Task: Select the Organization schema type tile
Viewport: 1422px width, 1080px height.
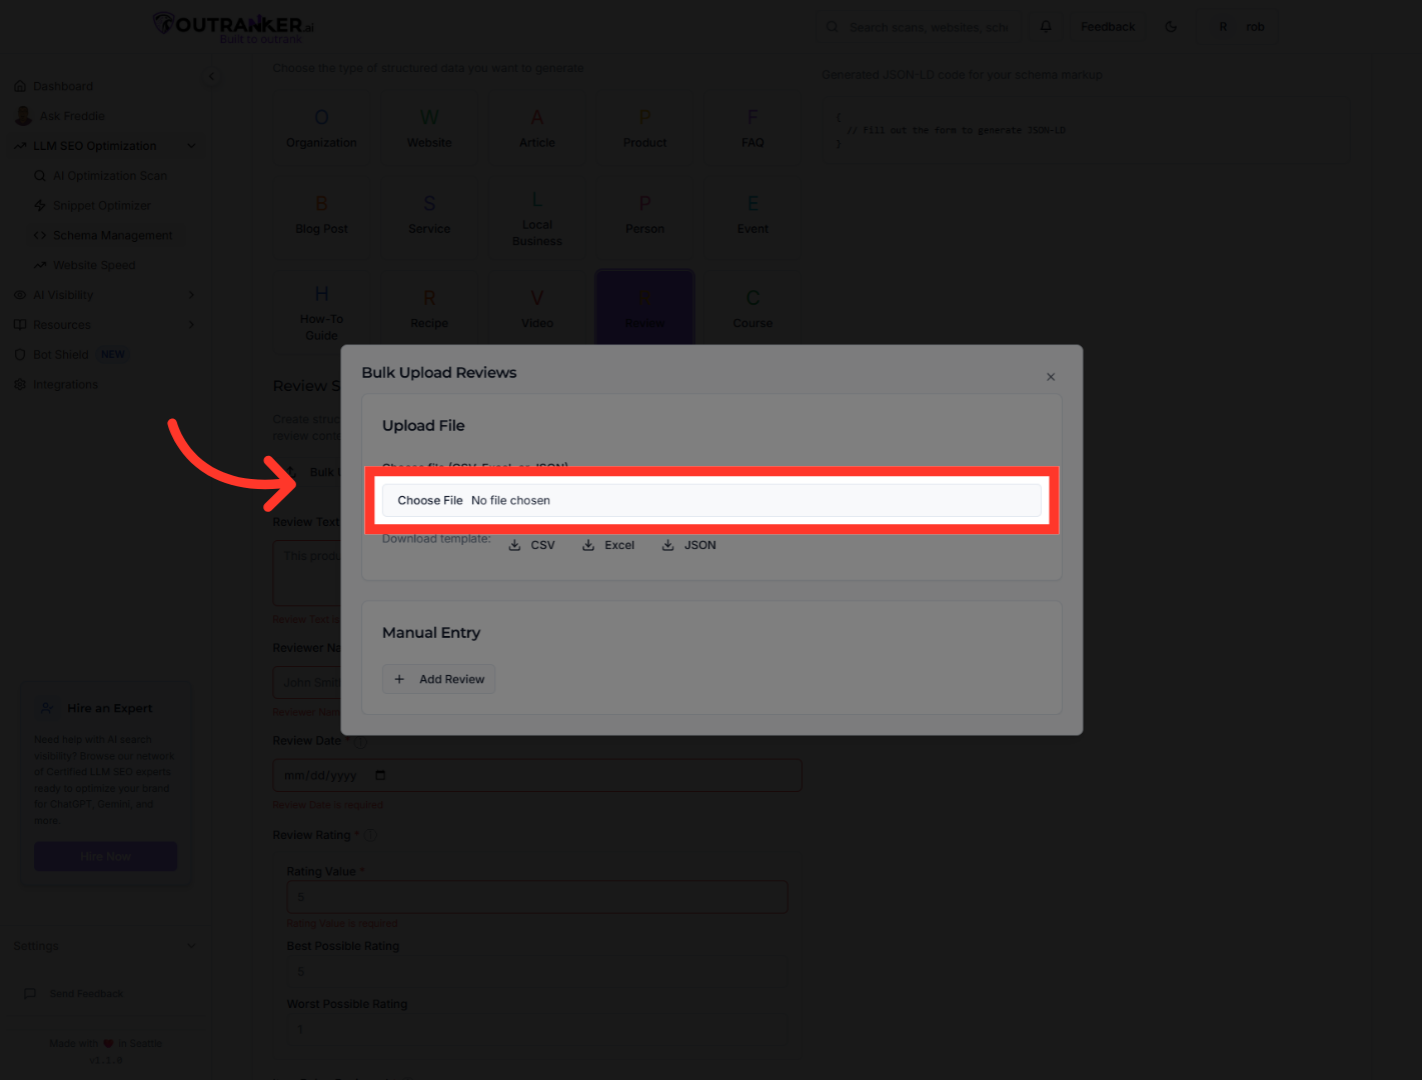Action: pyautogui.click(x=321, y=130)
